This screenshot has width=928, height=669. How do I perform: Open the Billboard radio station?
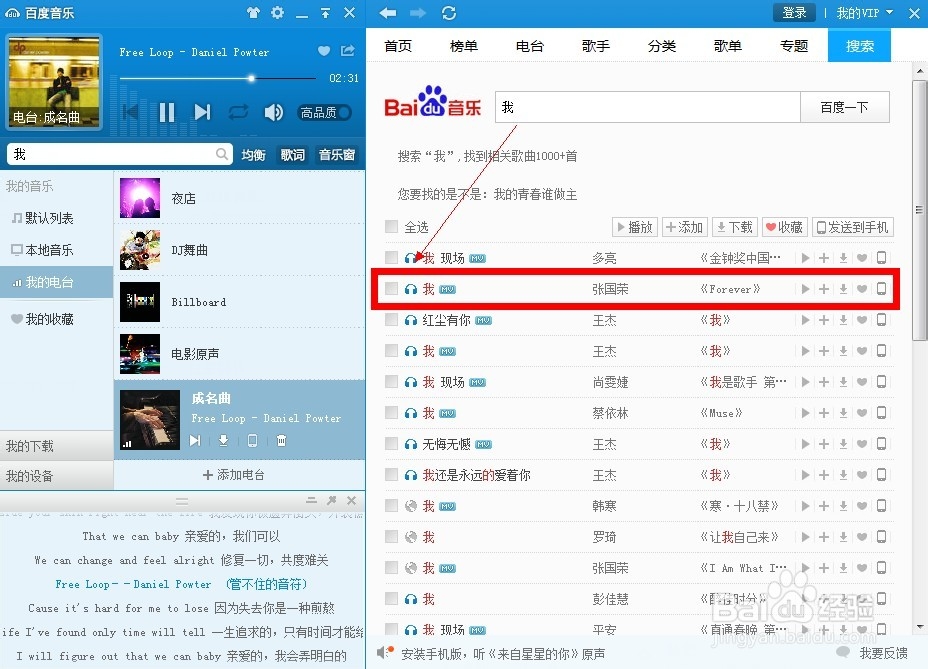tap(239, 302)
